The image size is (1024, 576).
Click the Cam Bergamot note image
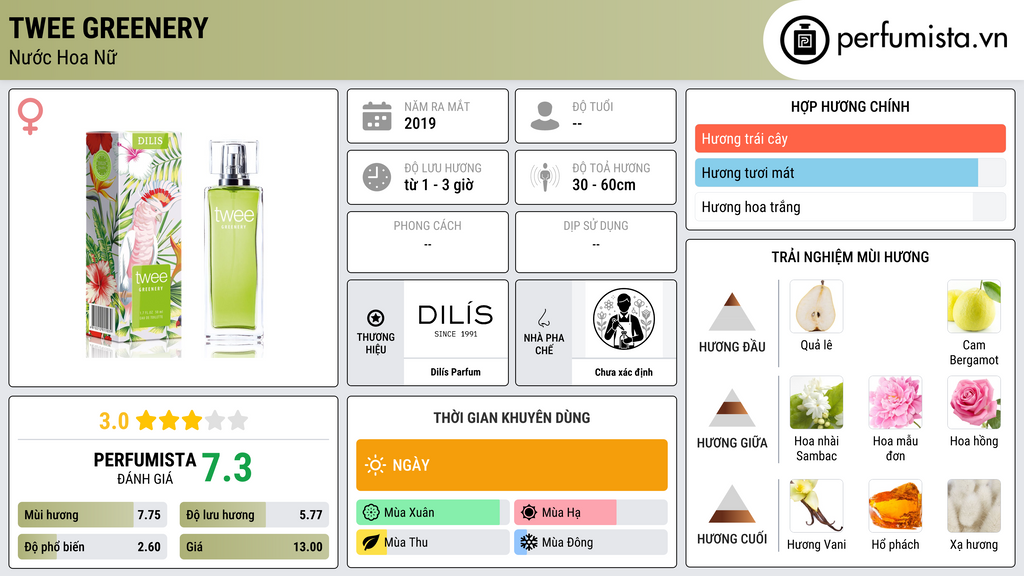point(974,306)
